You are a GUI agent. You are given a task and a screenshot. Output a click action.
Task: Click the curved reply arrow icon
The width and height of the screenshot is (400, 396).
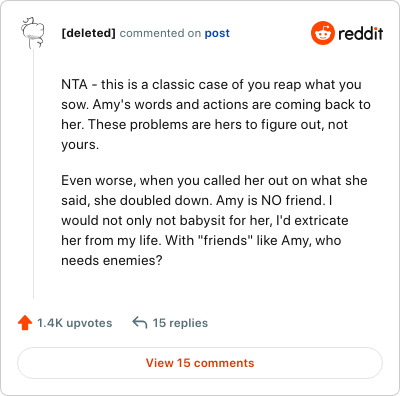point(140,323)
